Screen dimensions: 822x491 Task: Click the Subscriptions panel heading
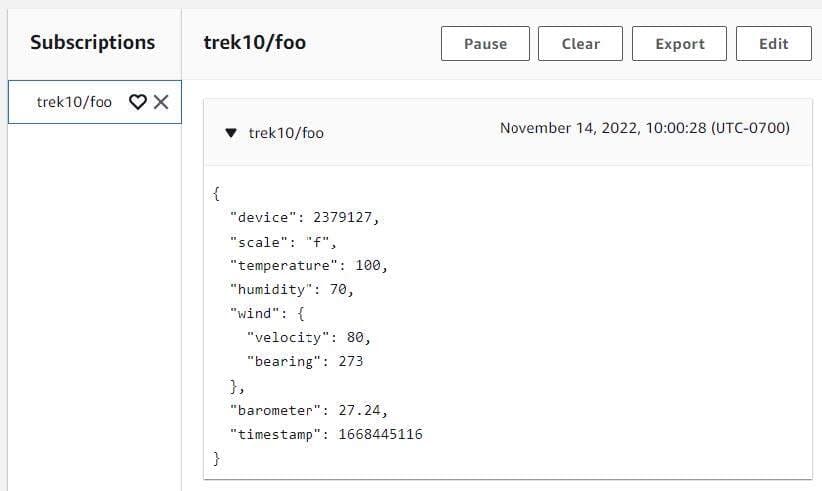(x=92, y=43)
